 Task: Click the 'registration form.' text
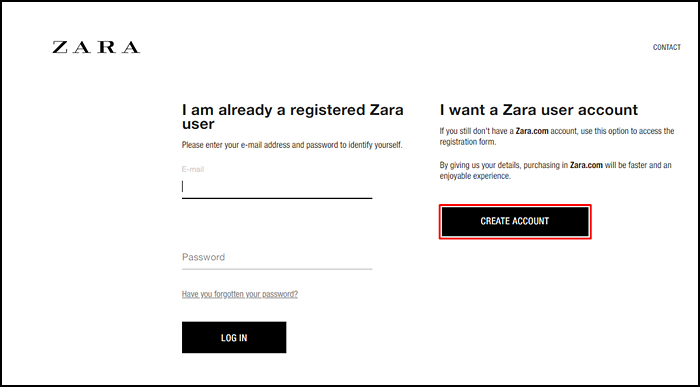click(468, 142)
